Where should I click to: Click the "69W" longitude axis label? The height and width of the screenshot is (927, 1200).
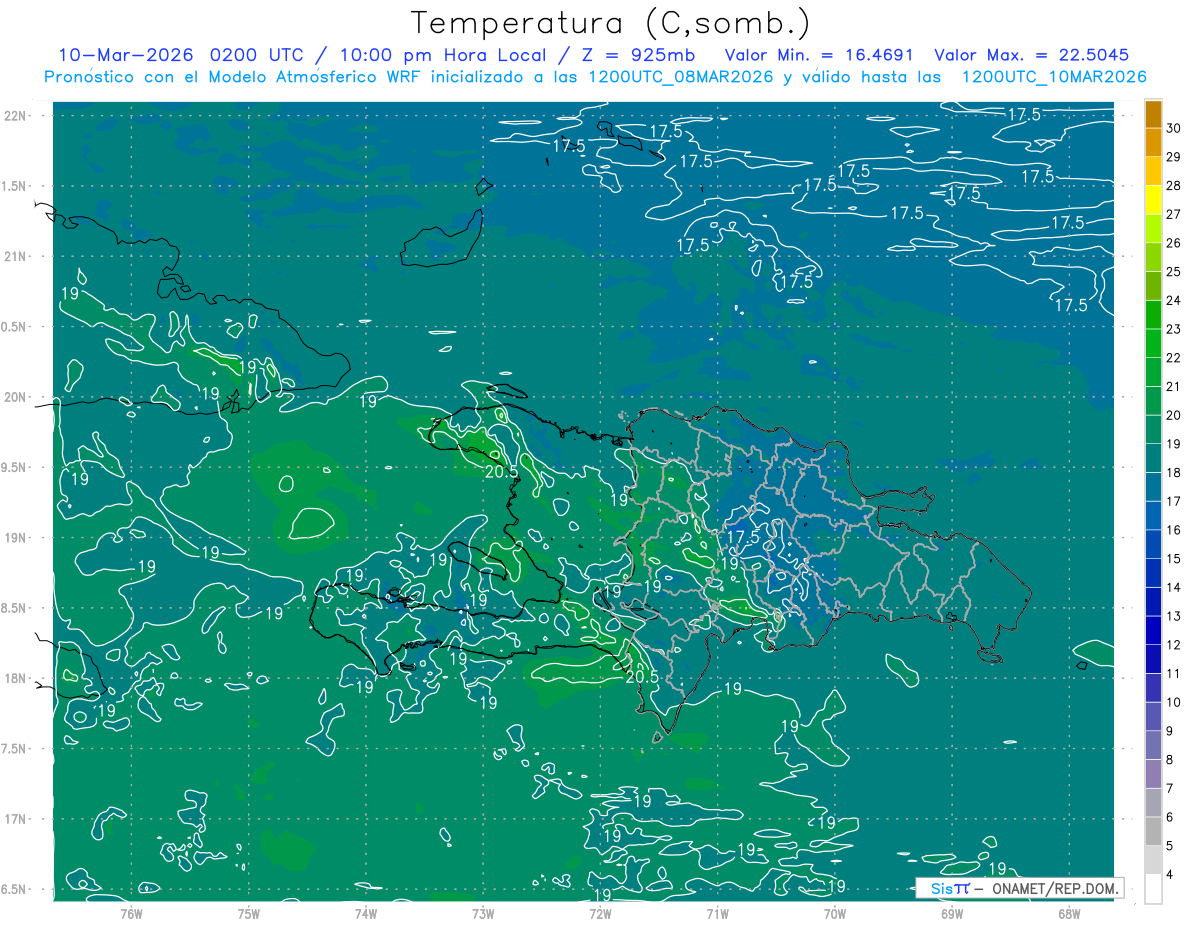point(952,913)
